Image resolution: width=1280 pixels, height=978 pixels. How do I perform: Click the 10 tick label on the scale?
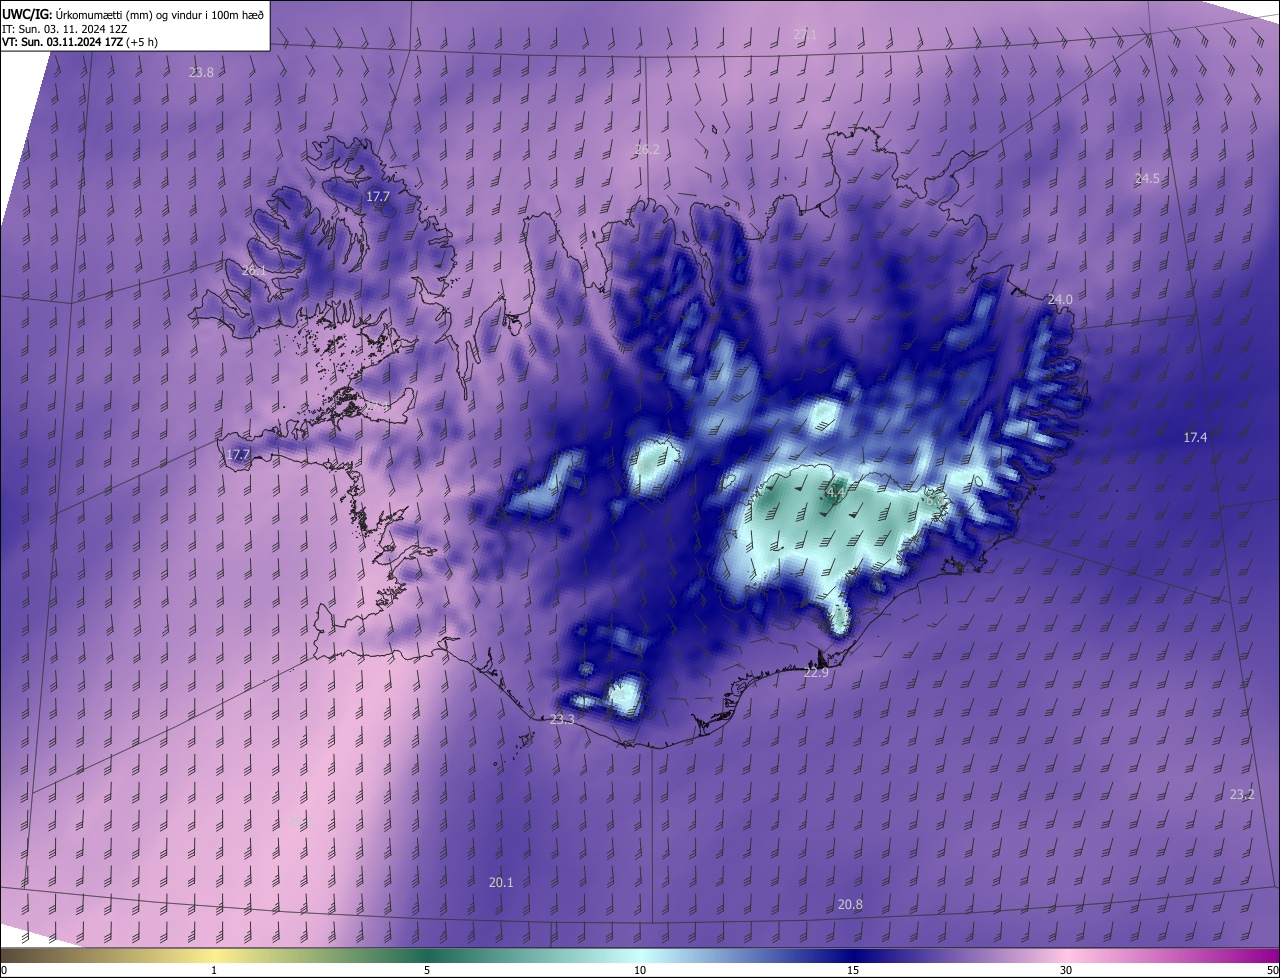(640, 971)
